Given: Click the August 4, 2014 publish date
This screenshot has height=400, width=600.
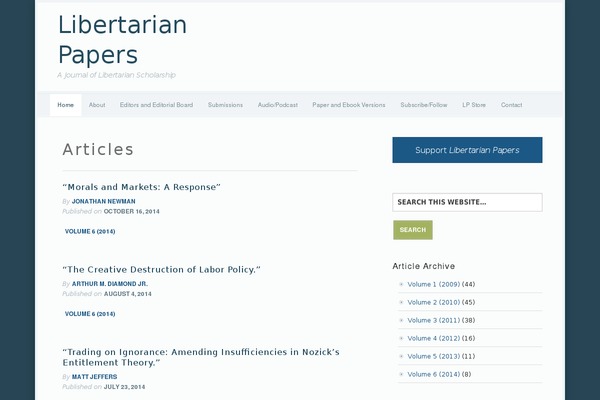Looking at the screenshot, I should click(x=128, y=294).
